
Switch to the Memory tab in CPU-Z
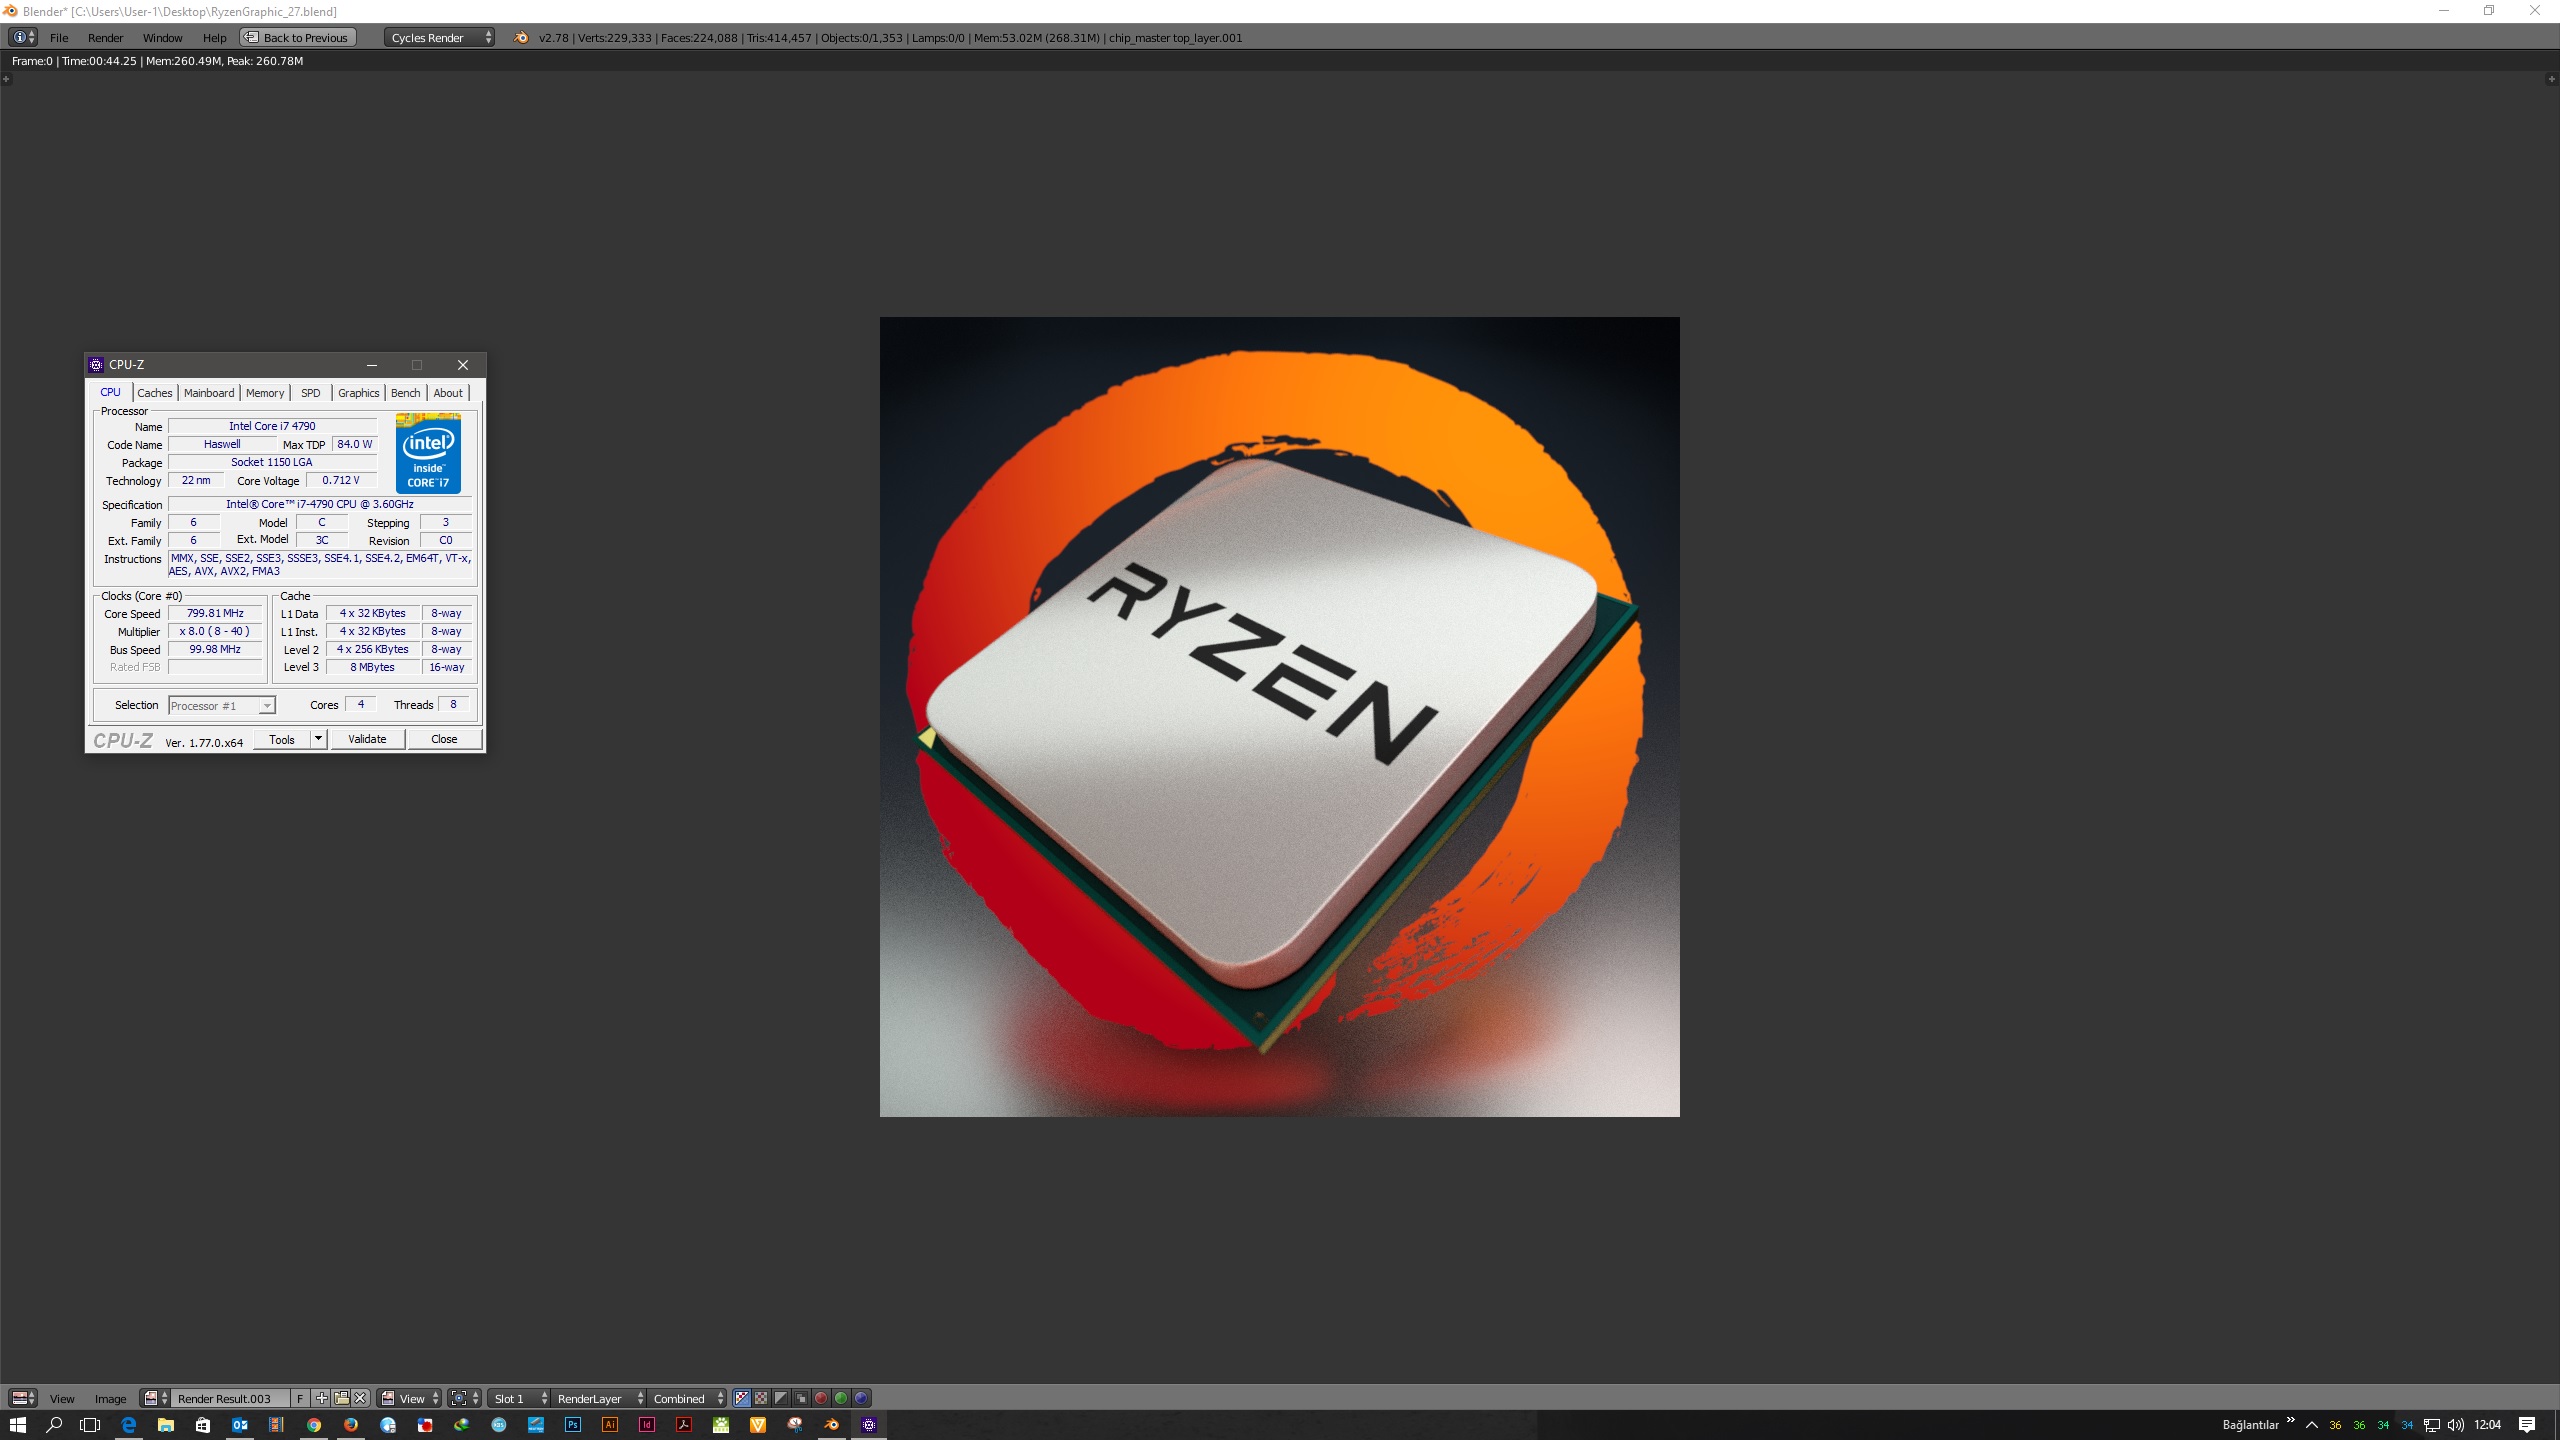click(x=265, y=393)
